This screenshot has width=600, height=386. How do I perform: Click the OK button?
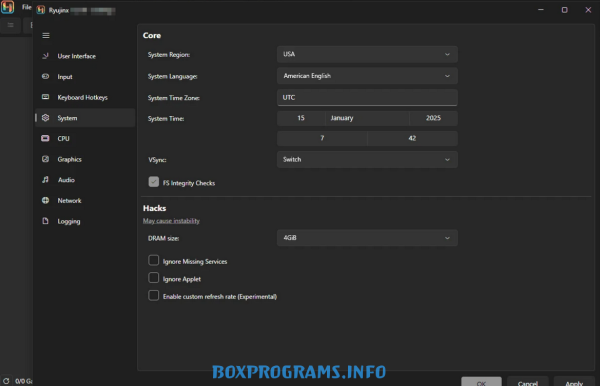coord(481,382)
